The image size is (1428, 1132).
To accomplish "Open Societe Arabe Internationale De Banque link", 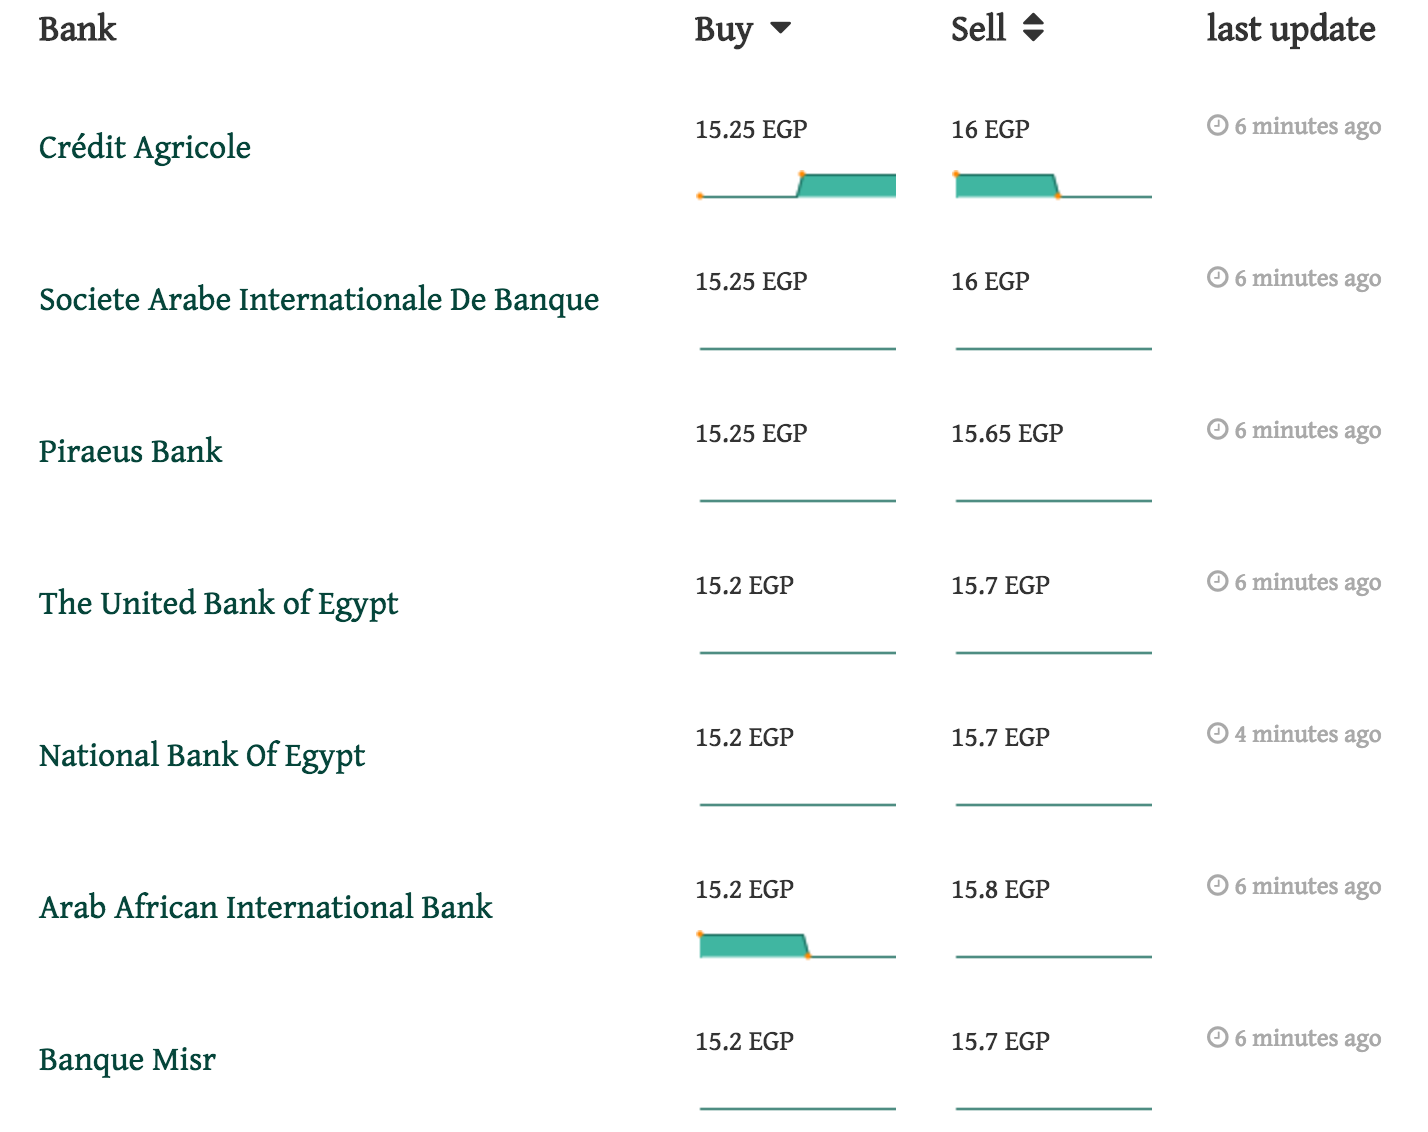I will coord(319,300).
